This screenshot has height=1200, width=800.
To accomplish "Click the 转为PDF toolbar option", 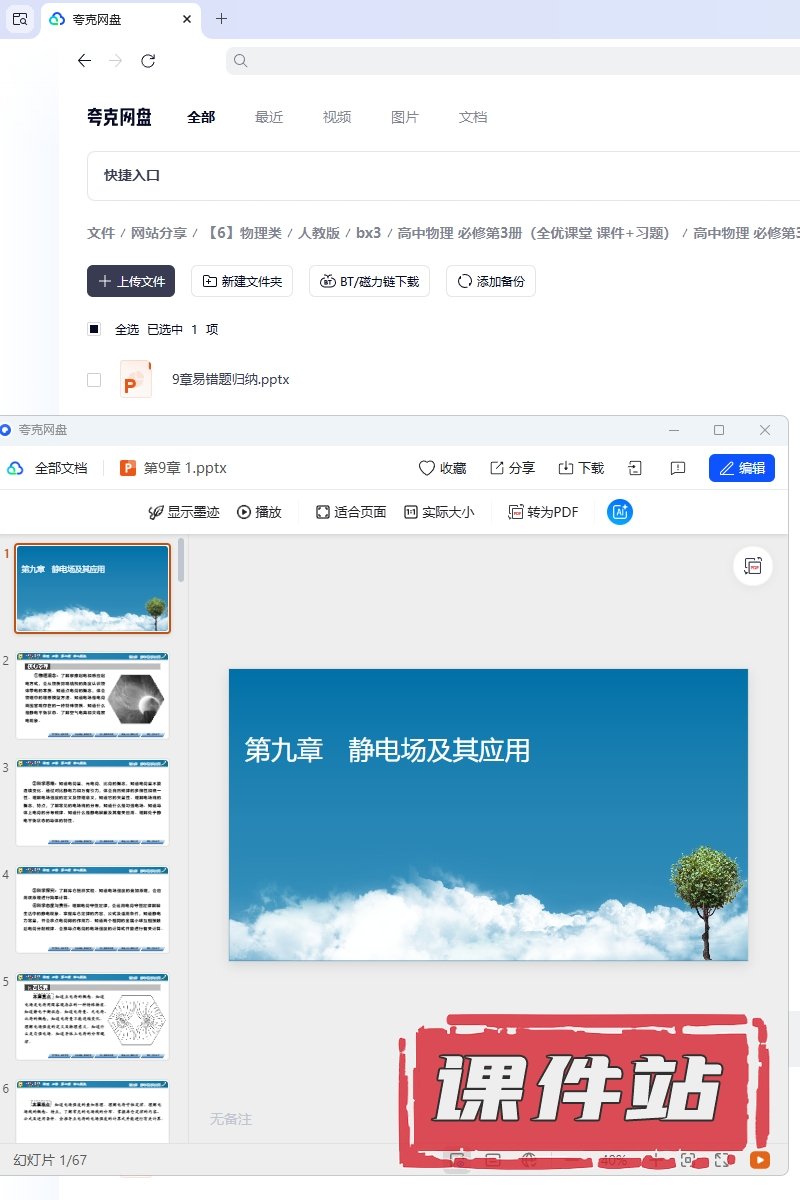I will tap(543, 512).
